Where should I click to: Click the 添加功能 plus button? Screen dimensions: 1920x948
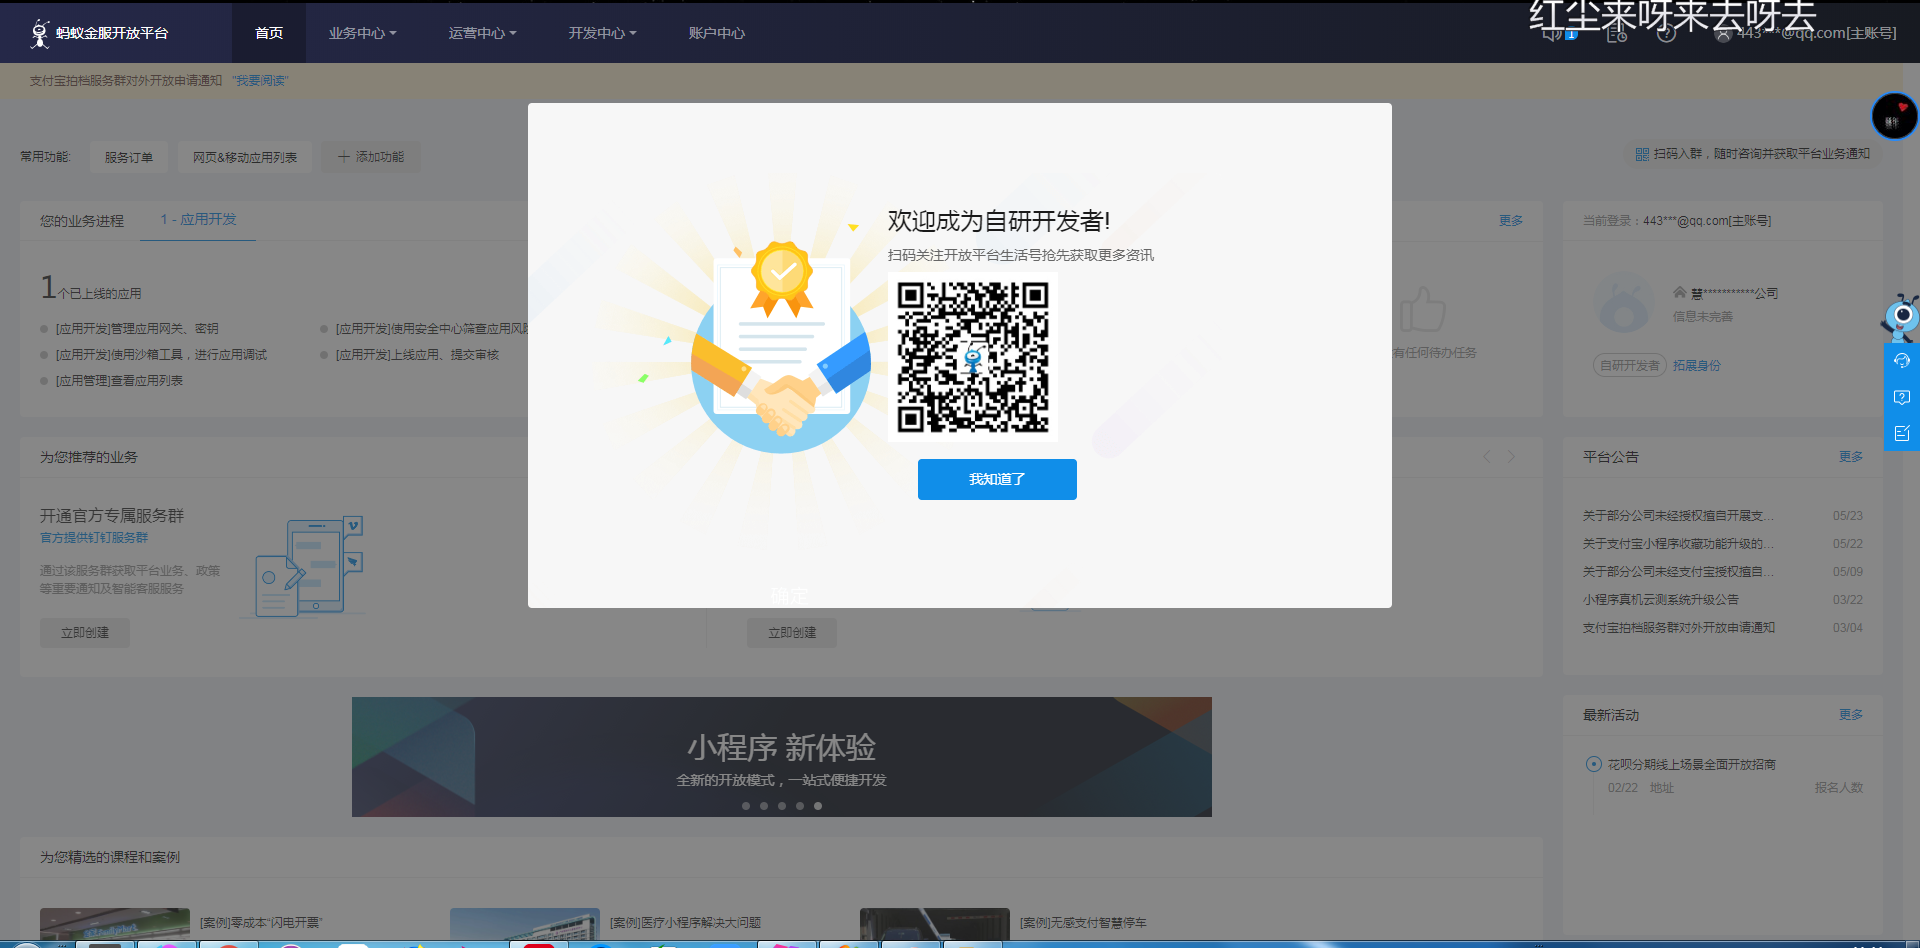click(371, 157)
